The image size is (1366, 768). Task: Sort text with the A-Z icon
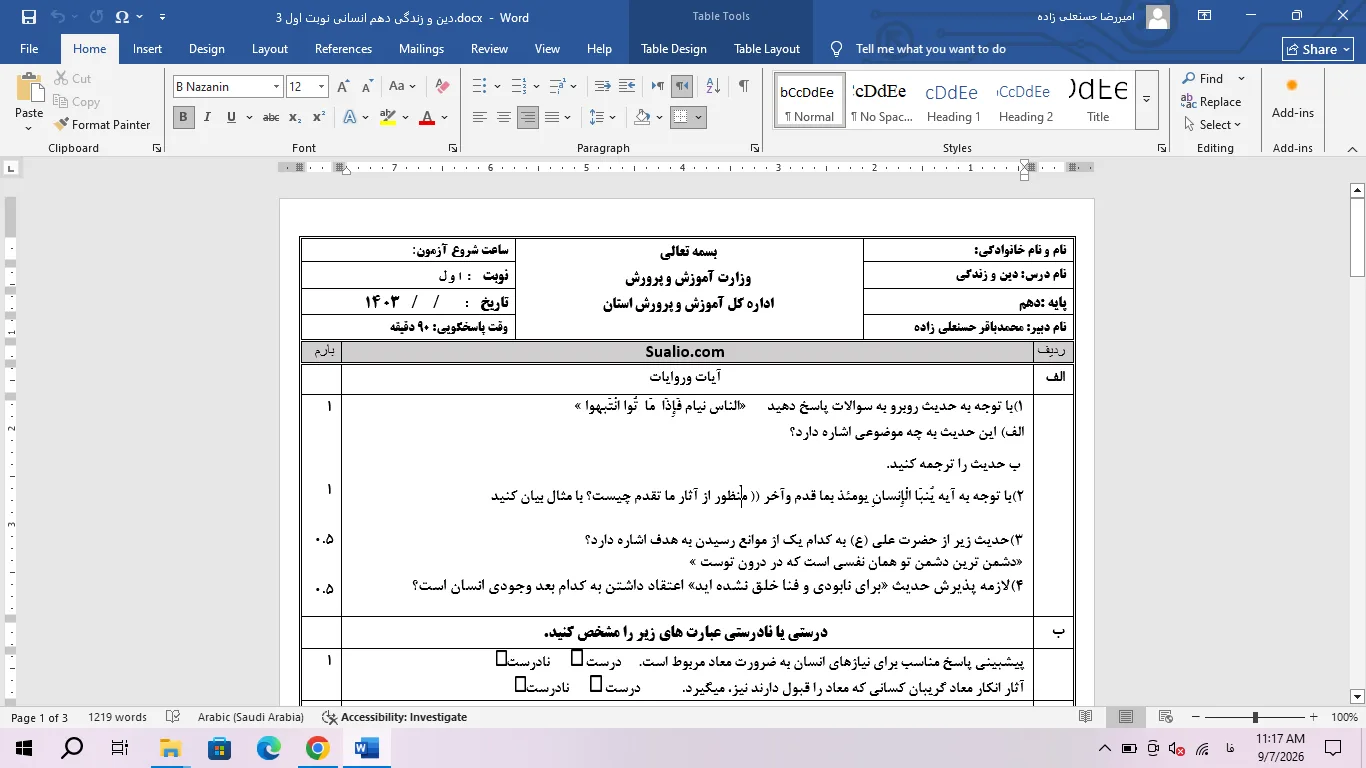[x=715, y=87]
